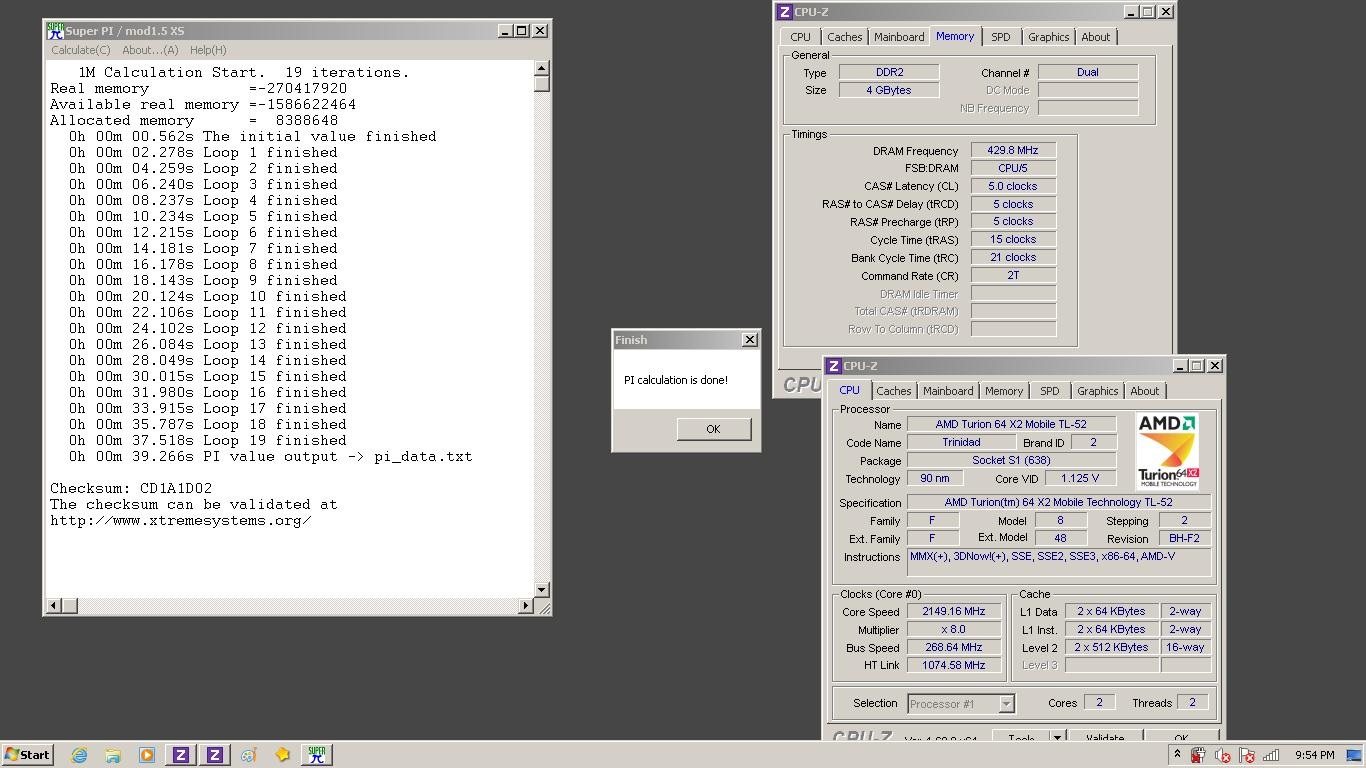The width and height of the screenshot is (1366, 768).
Task: Open Windows Explorer from the taskbar
Action: (113, 755)
